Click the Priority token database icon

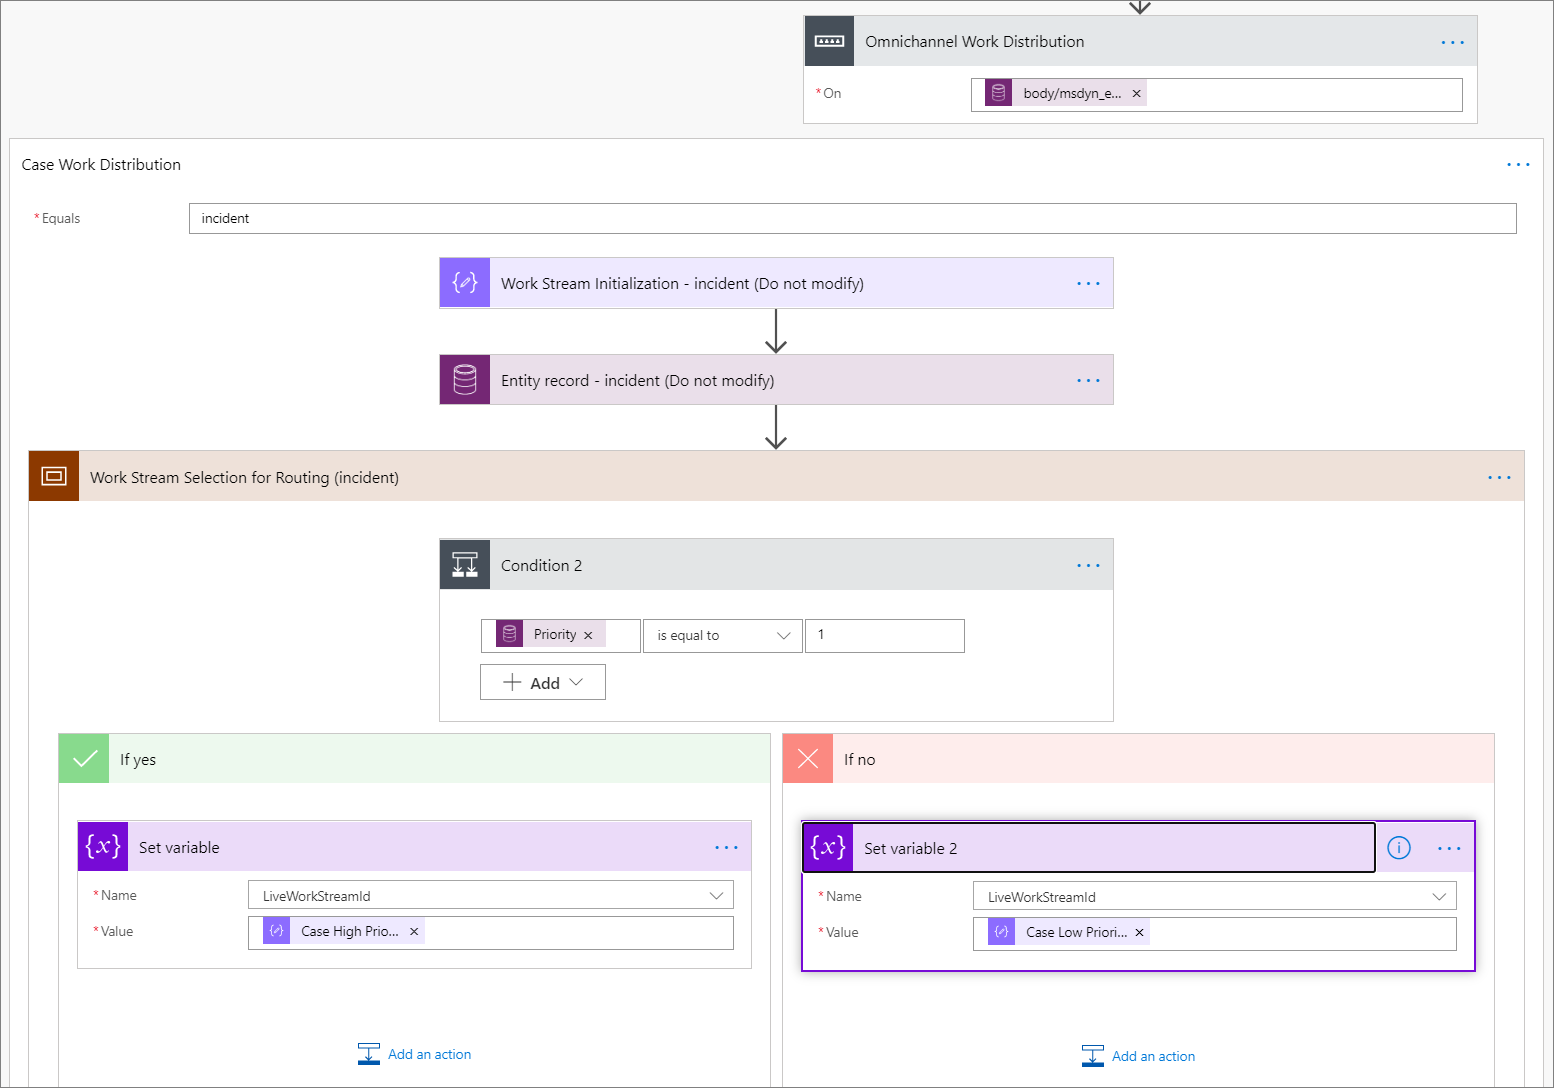click(x=510, y=634)
